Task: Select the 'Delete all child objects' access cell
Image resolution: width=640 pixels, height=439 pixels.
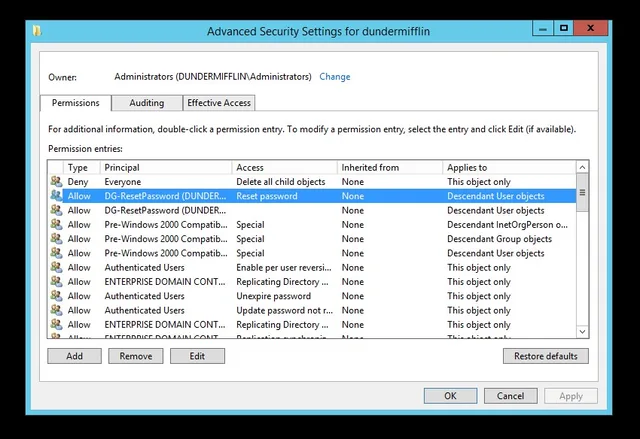Action: (281, 182)
